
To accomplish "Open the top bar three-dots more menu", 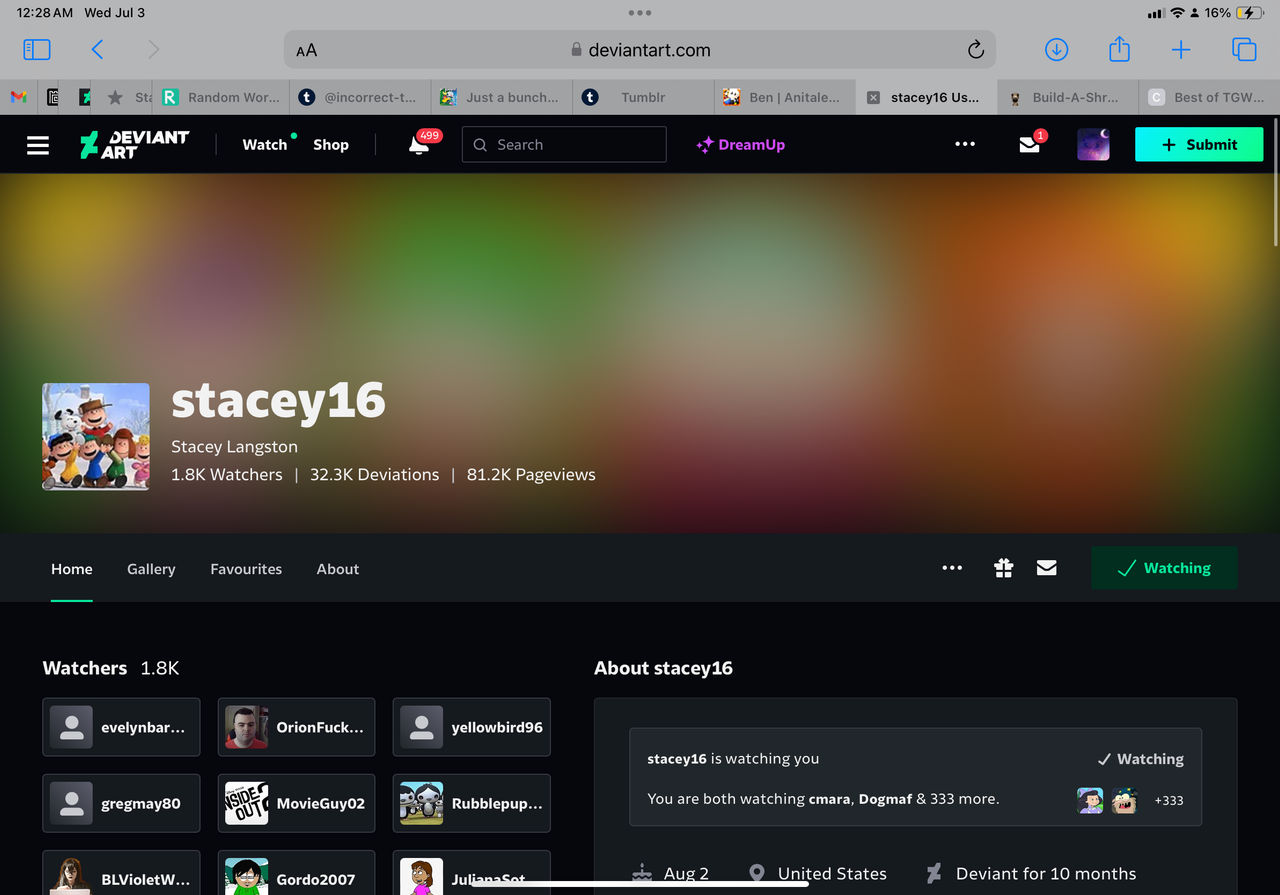I will click(x=965, y=144).
